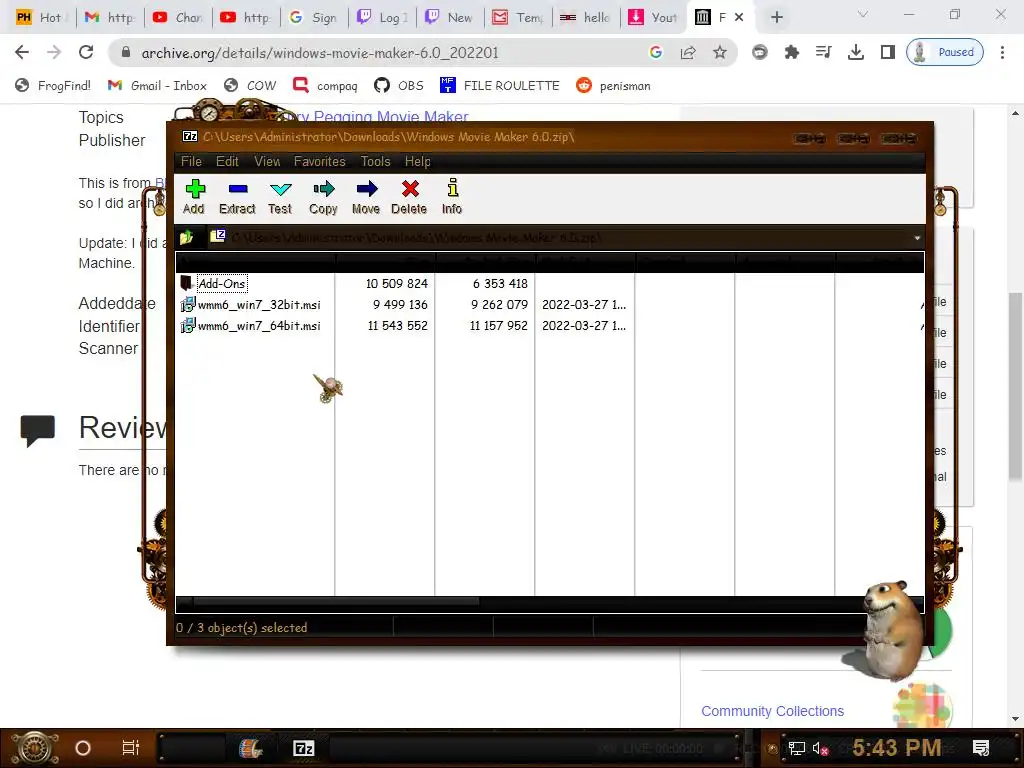Open the FILE ROULETTE bookmark
This screenshot has width=1024, height=768.
500,86
